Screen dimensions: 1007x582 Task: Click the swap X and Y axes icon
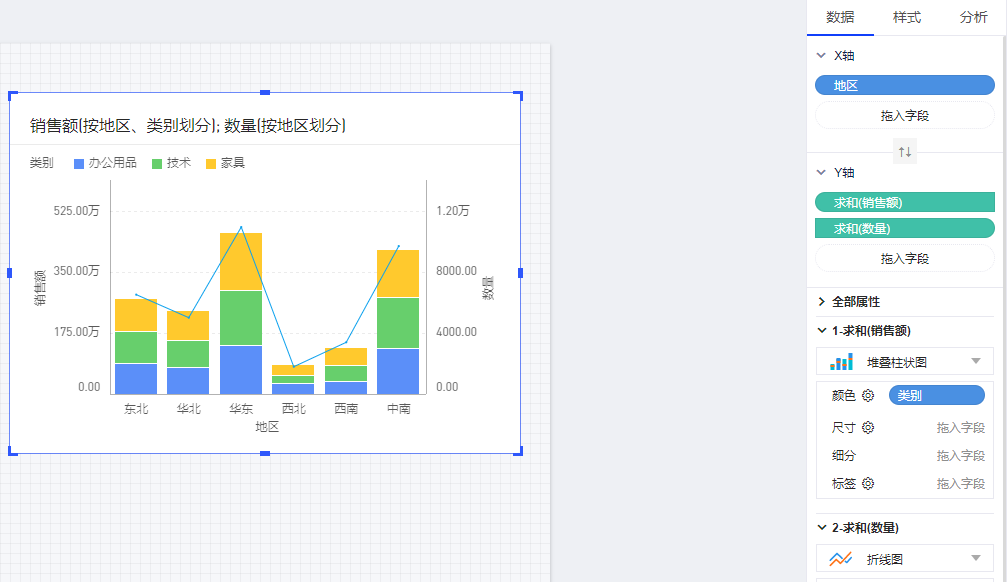coord(905,152)
